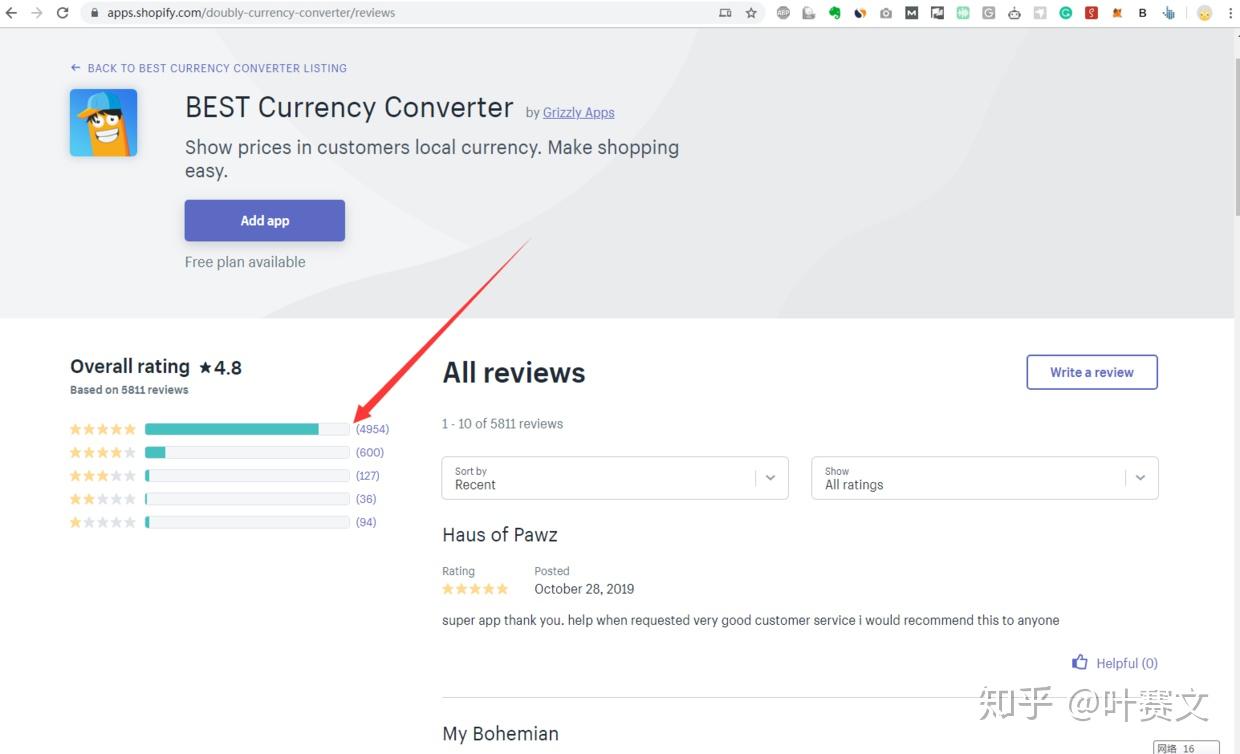The height and width of the screenshot is (754, 1240).
Task: Filter by 3-star reviews (127)
Action: [x=368, y=476]
